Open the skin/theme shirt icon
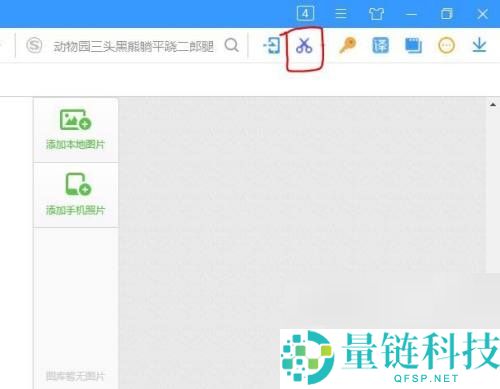The width and height of the screenshot is (500, 389). (376, 14)
